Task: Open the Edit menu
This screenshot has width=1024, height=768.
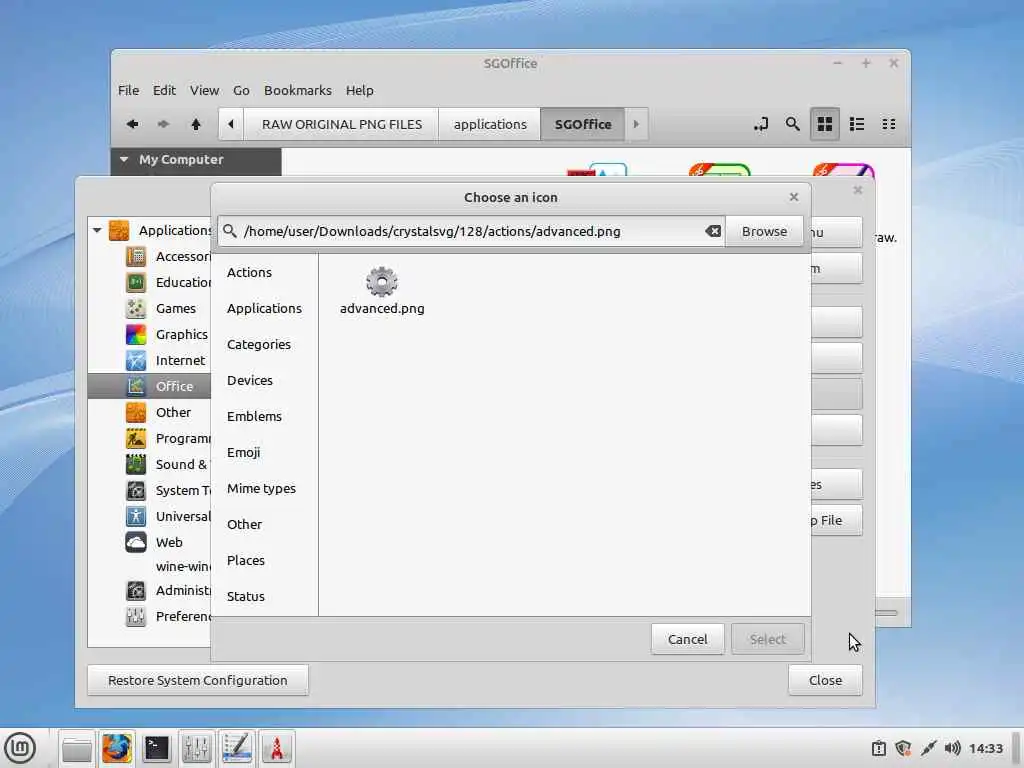Action: tap(164, 90)
